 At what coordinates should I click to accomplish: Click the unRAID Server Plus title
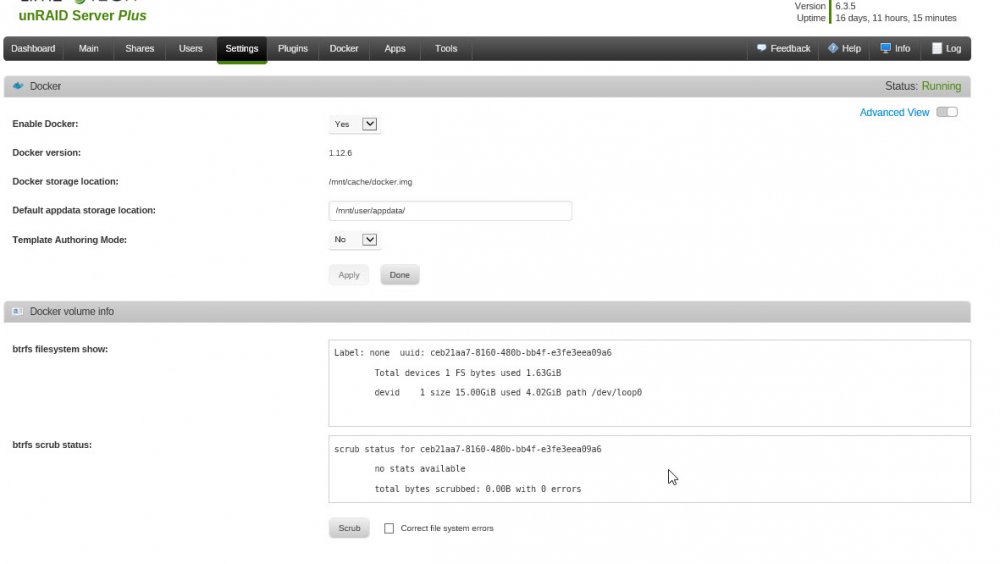pyautogui.click(x=82, y=15)
